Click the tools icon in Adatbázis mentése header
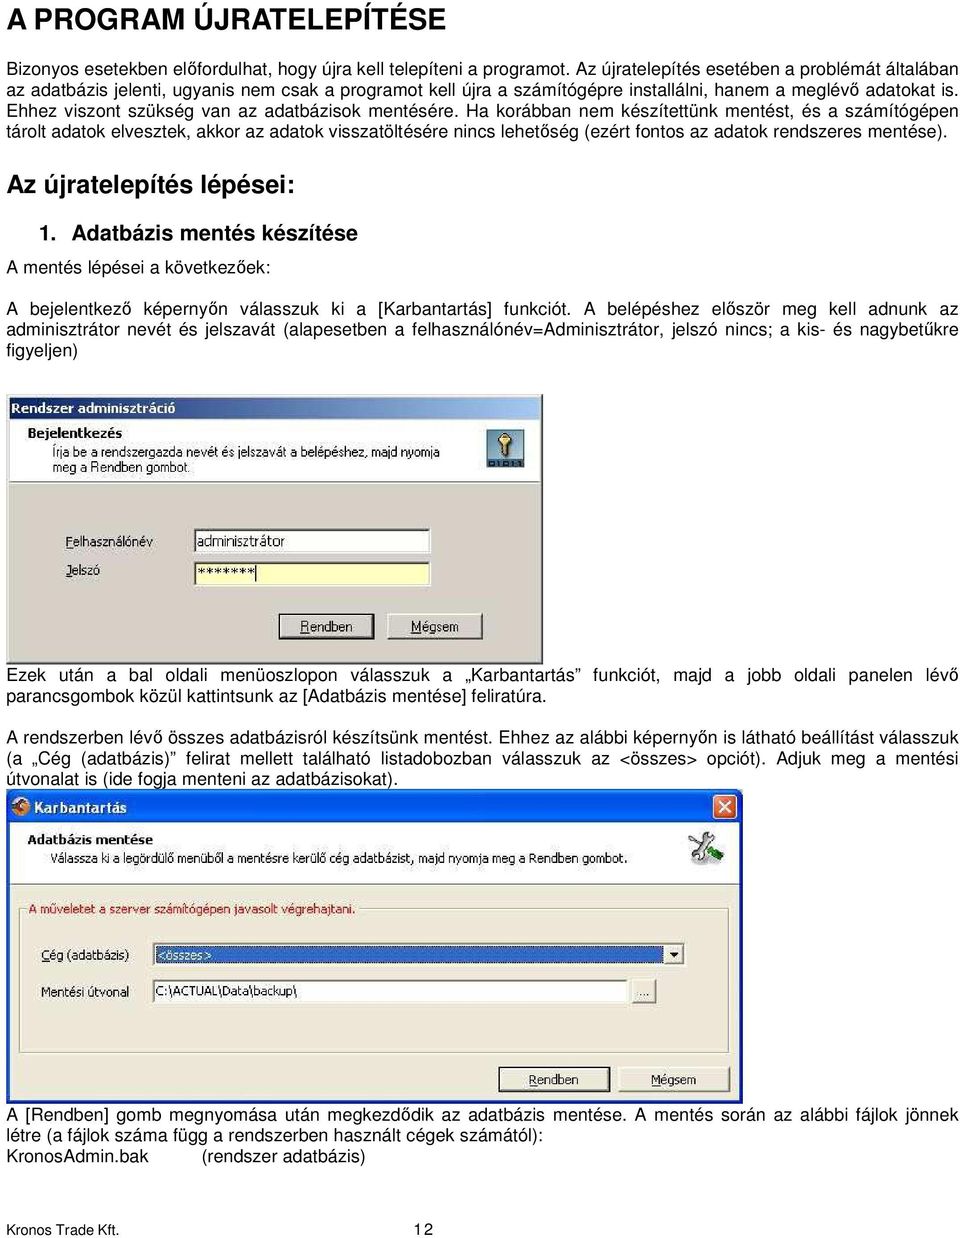The height and width of the screenshot is (1238, 960). pos(706,848)
